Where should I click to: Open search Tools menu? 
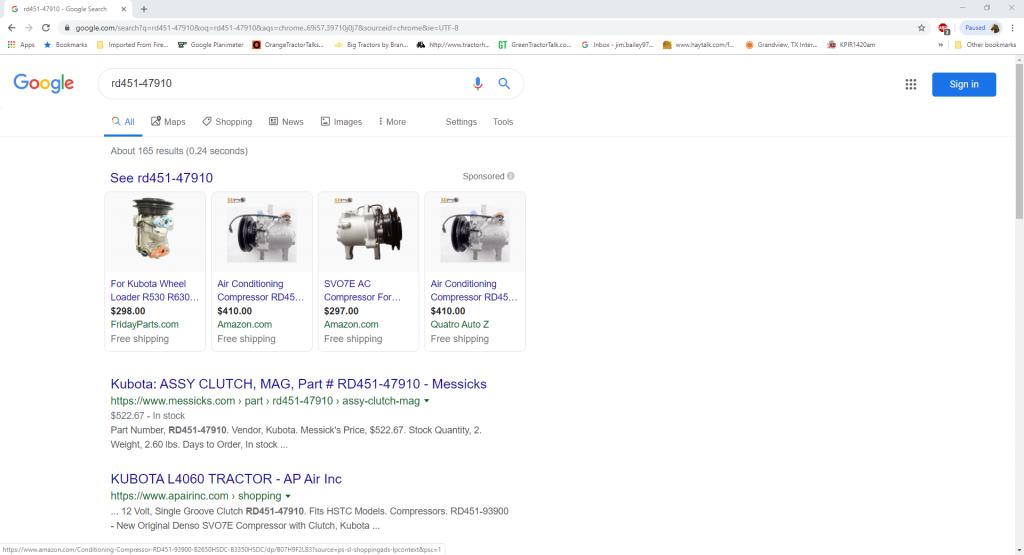point(503,122)
